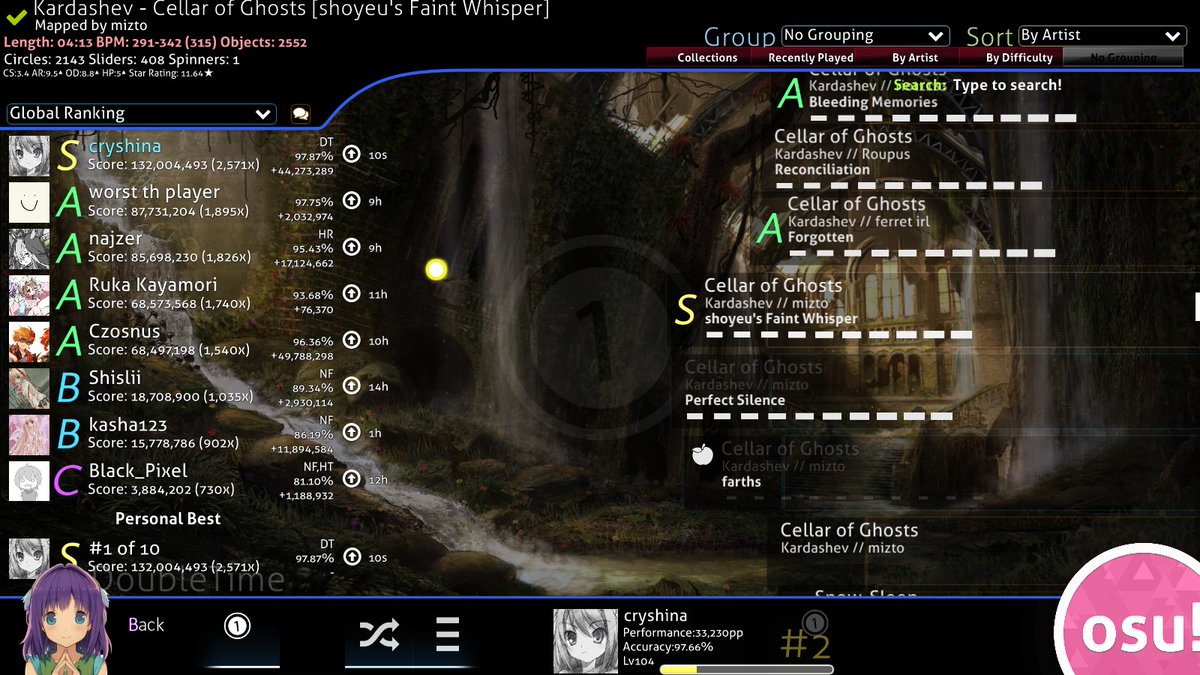Open najzer's leaderboard score entry
Screen dimensions: 1200x675
click(x=200, y=248)
